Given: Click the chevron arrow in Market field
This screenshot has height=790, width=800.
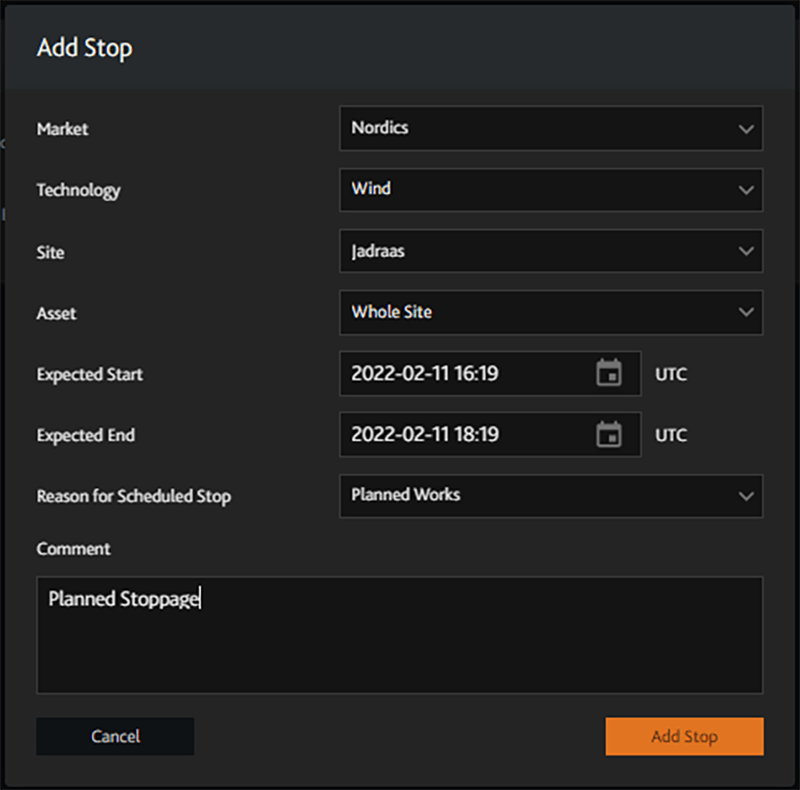Looking at the screenshot, I should pyautogui.click(x=745, y=129).
